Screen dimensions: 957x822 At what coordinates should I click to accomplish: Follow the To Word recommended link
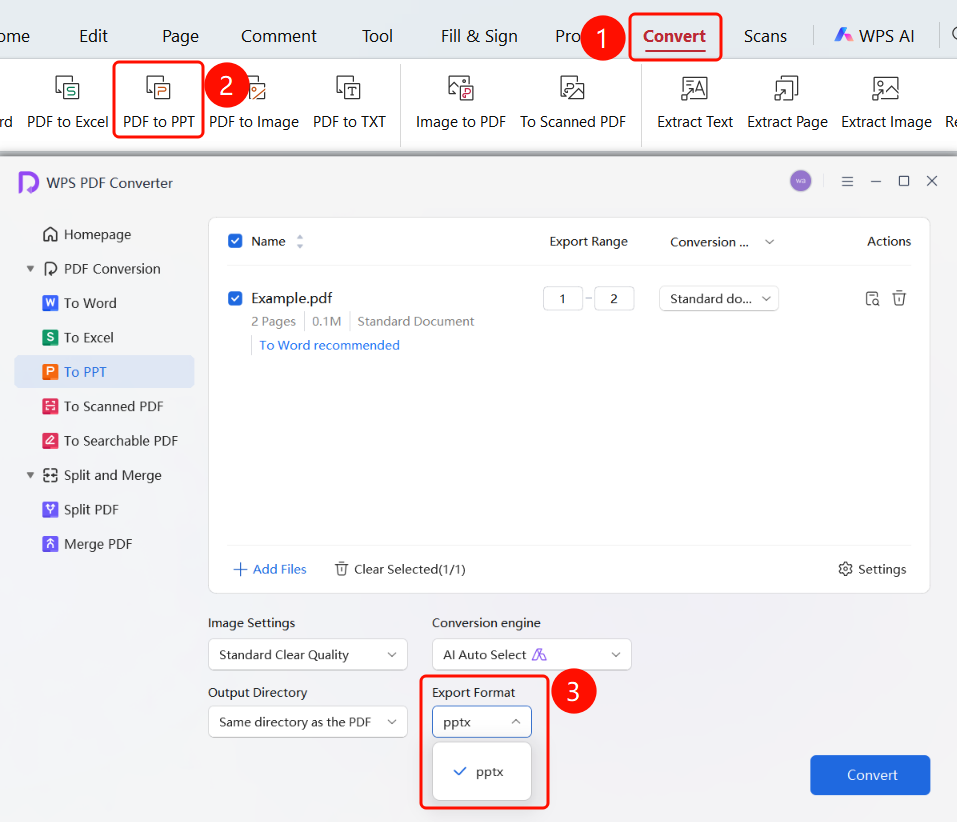(330, 345)
